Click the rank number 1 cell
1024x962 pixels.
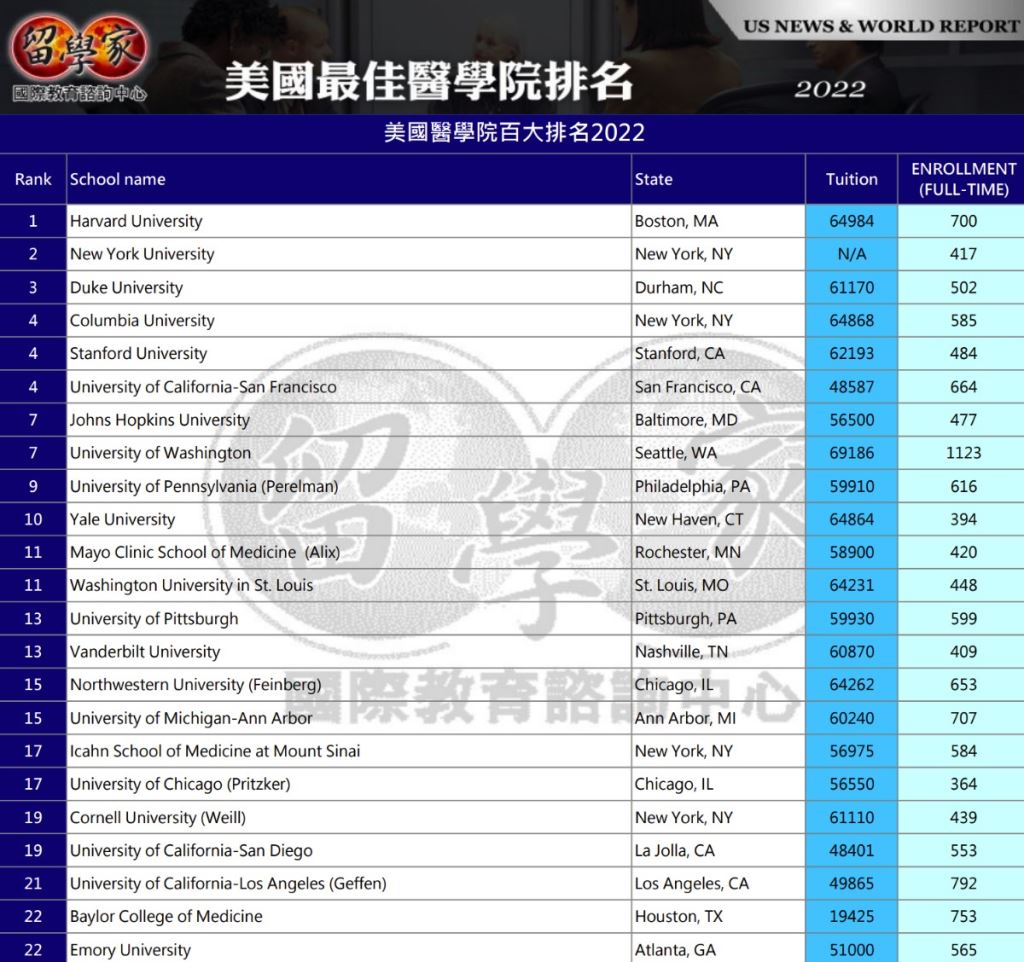tap(33, 221)
